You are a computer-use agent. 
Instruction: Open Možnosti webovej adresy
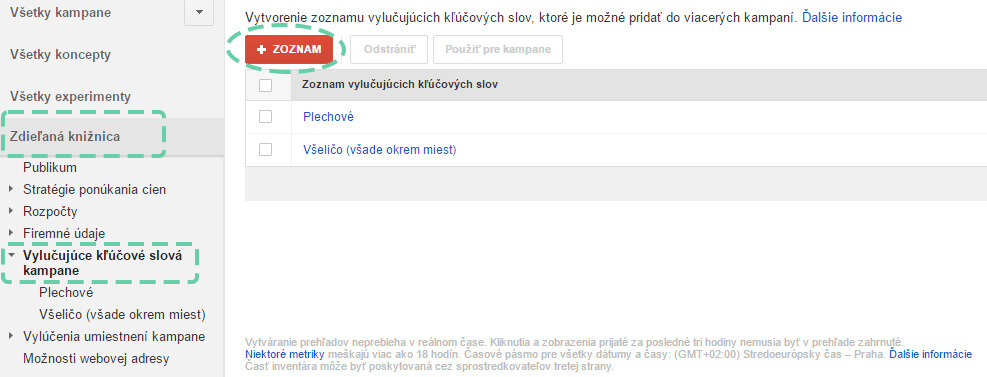tap(96, 359)
